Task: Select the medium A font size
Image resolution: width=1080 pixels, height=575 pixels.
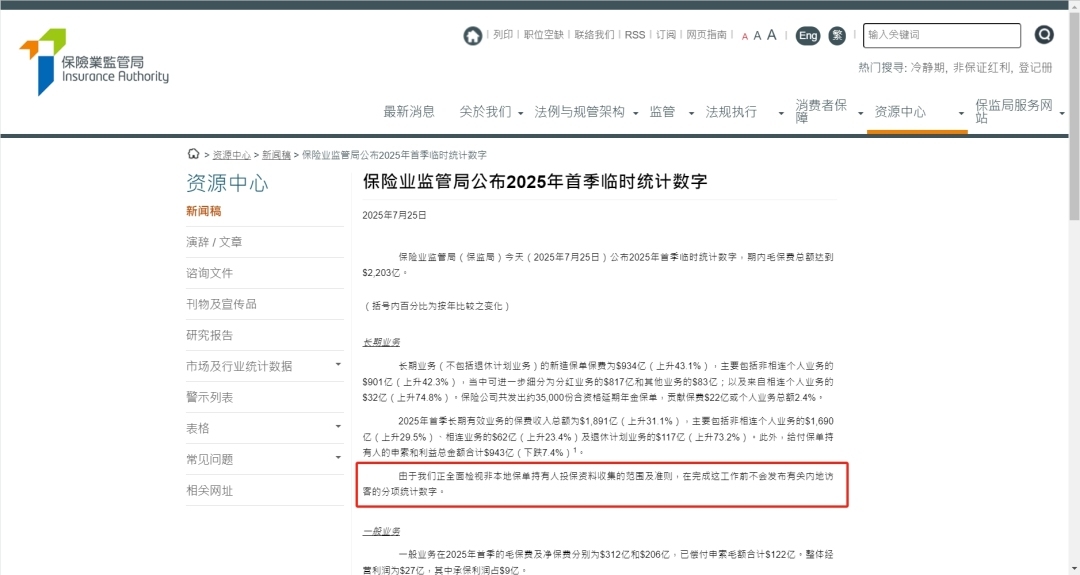Action: click(757, 36)
